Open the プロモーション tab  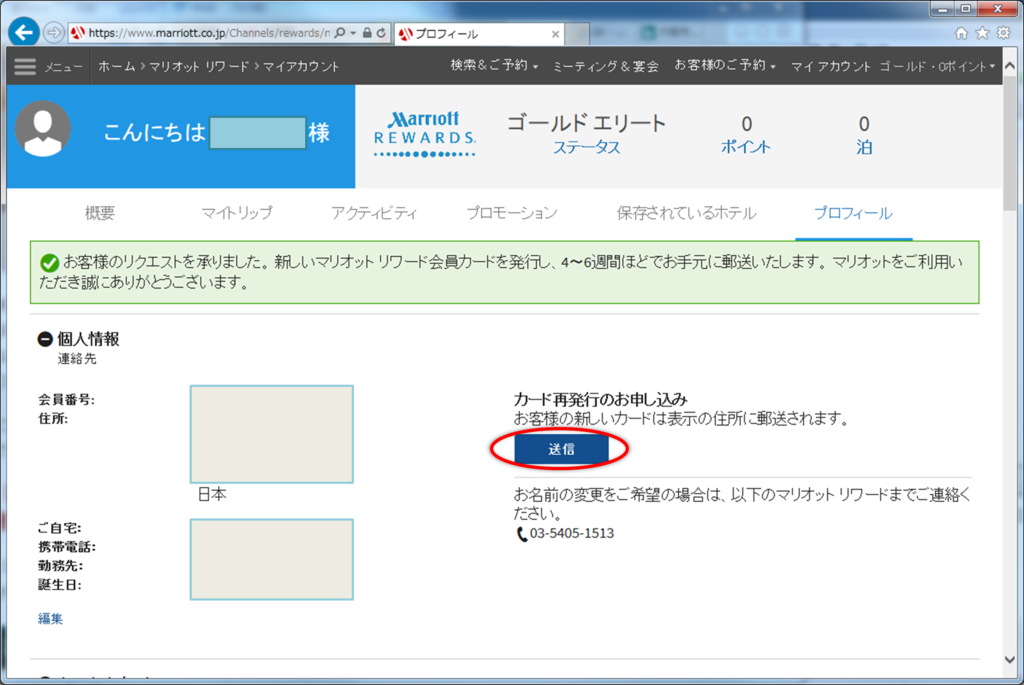(511, 213)
